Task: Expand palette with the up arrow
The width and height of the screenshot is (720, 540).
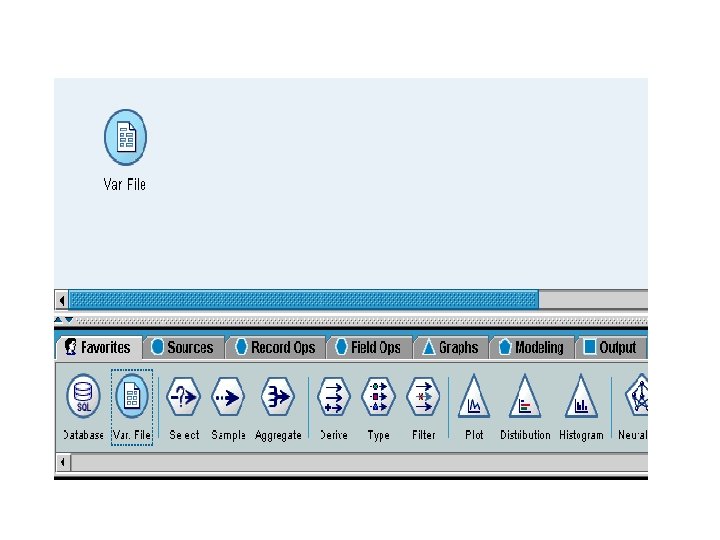Action: pyautogui.click(x=58, y=319)
